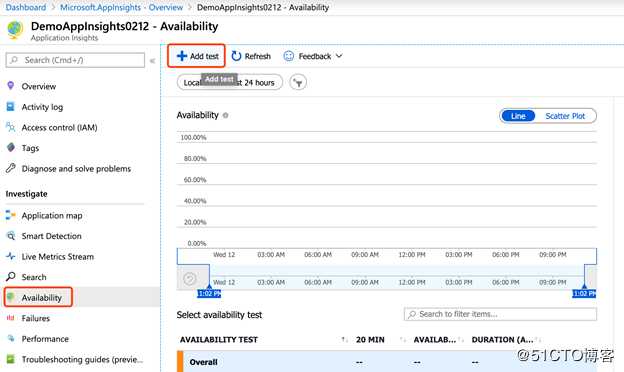Open the Overview menu item
Screen dimensions: 624x372
39,86
